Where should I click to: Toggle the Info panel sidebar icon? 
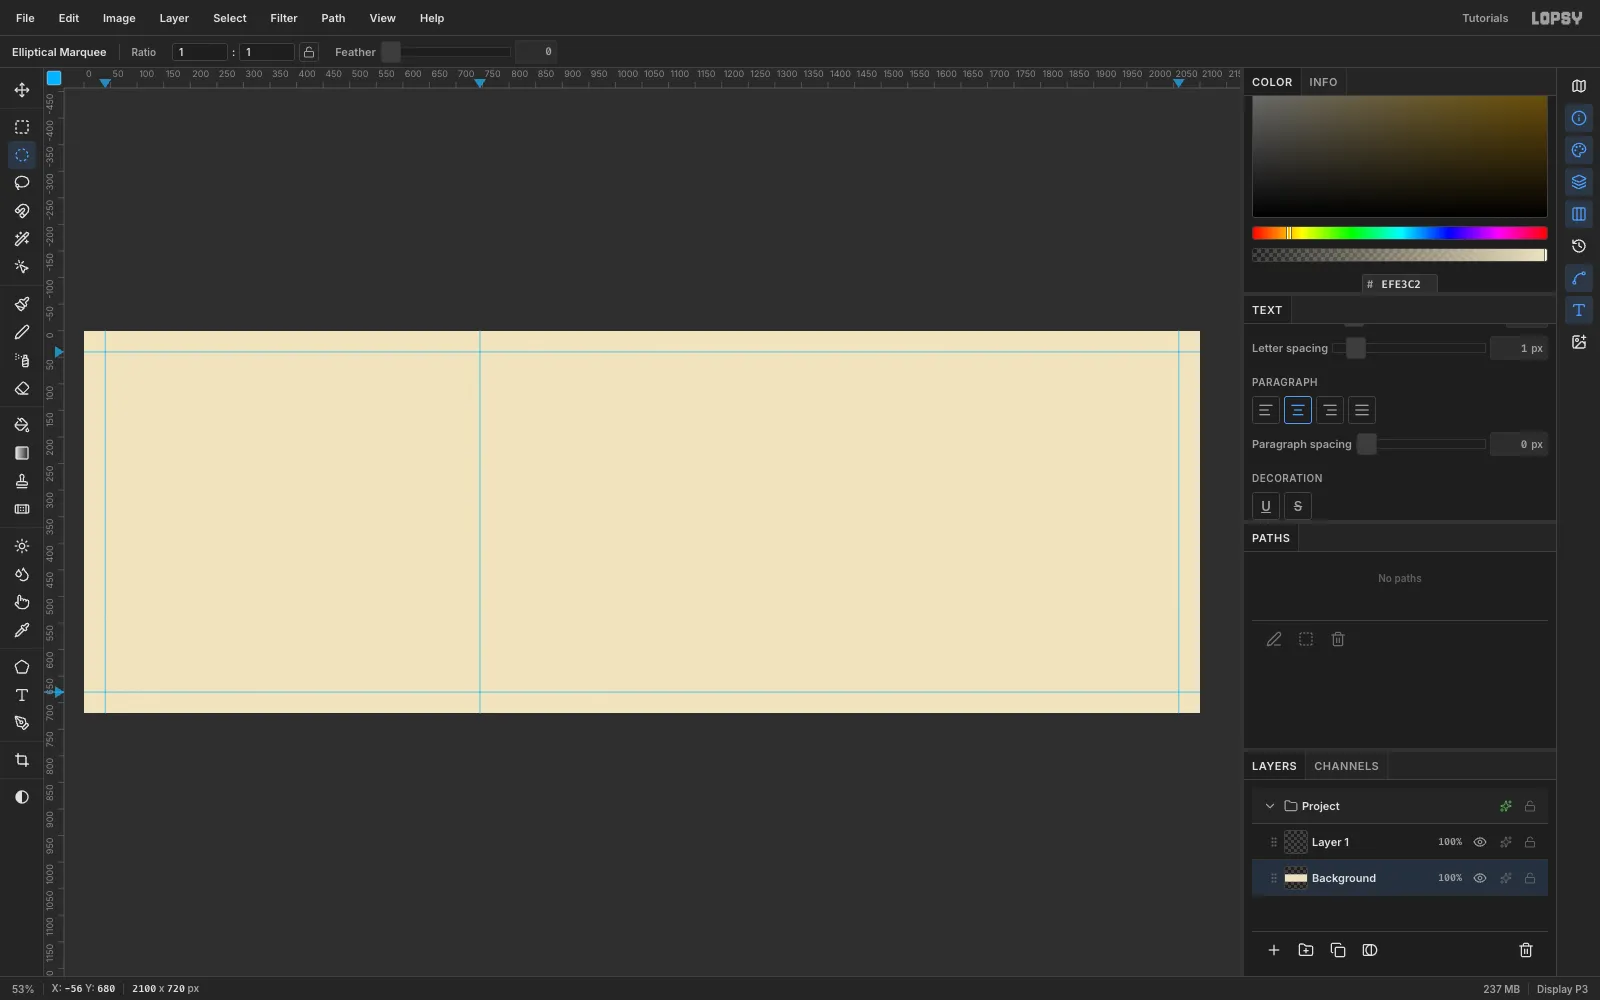1578,118
